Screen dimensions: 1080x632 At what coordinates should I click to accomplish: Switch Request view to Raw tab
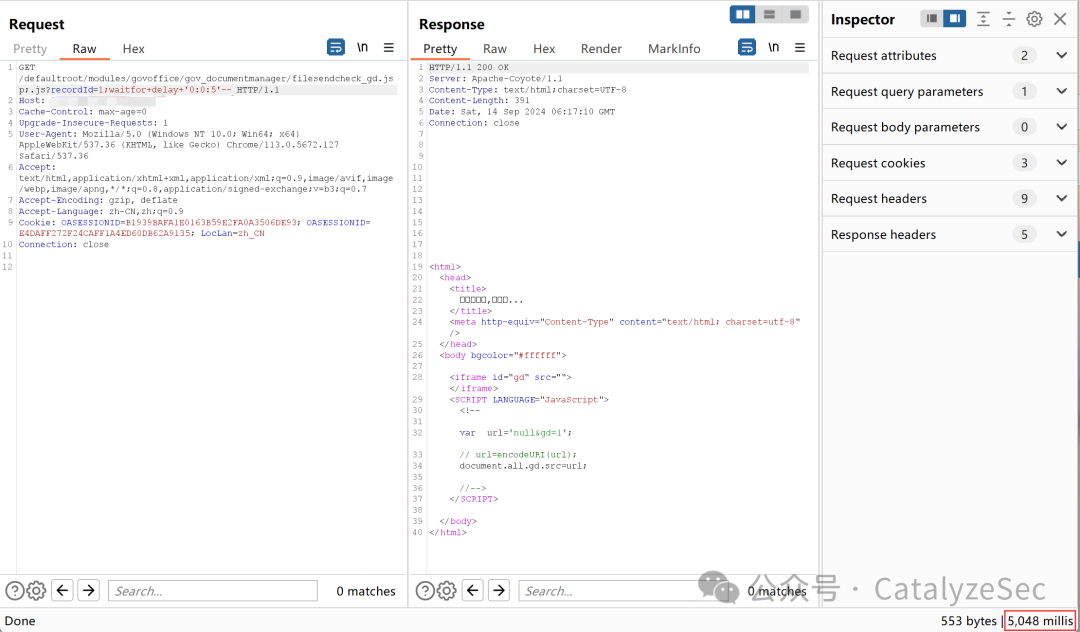pyautogui.click(x=85, y=49)
